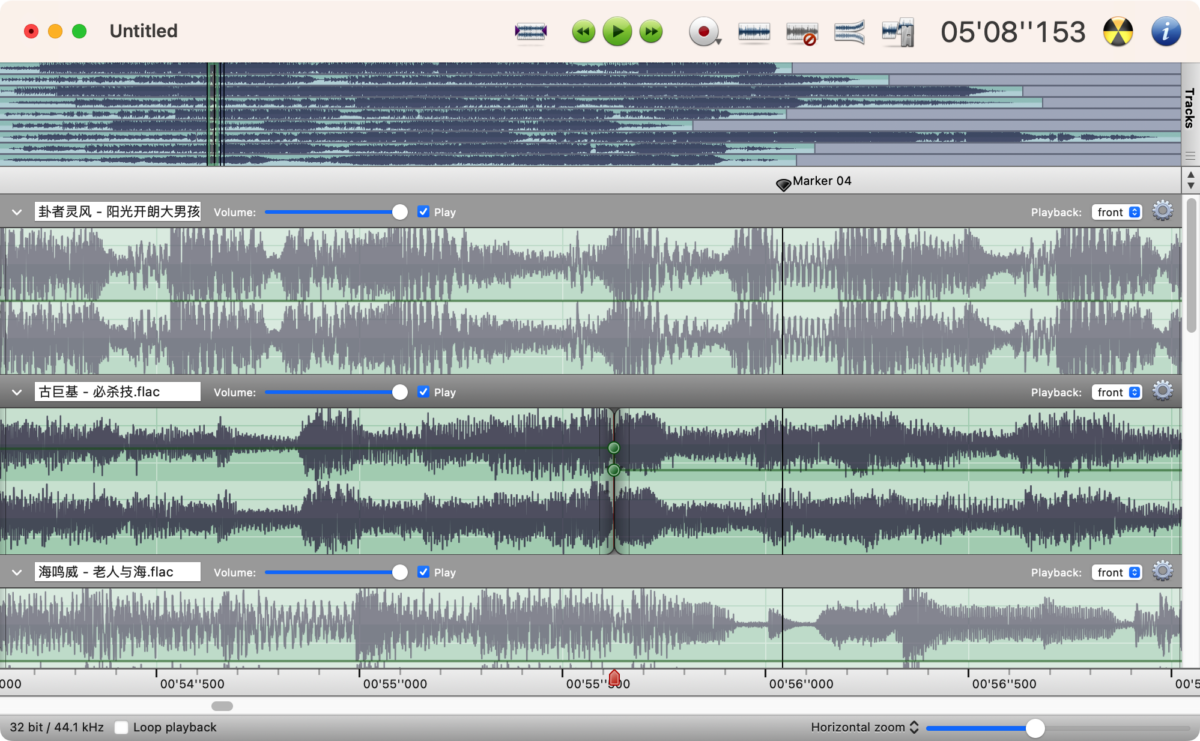This screenshot has width=1200, height=741.
Task: Open Playback dropdown for 卦者灵风 track
Action: [x=1117, y=212]
